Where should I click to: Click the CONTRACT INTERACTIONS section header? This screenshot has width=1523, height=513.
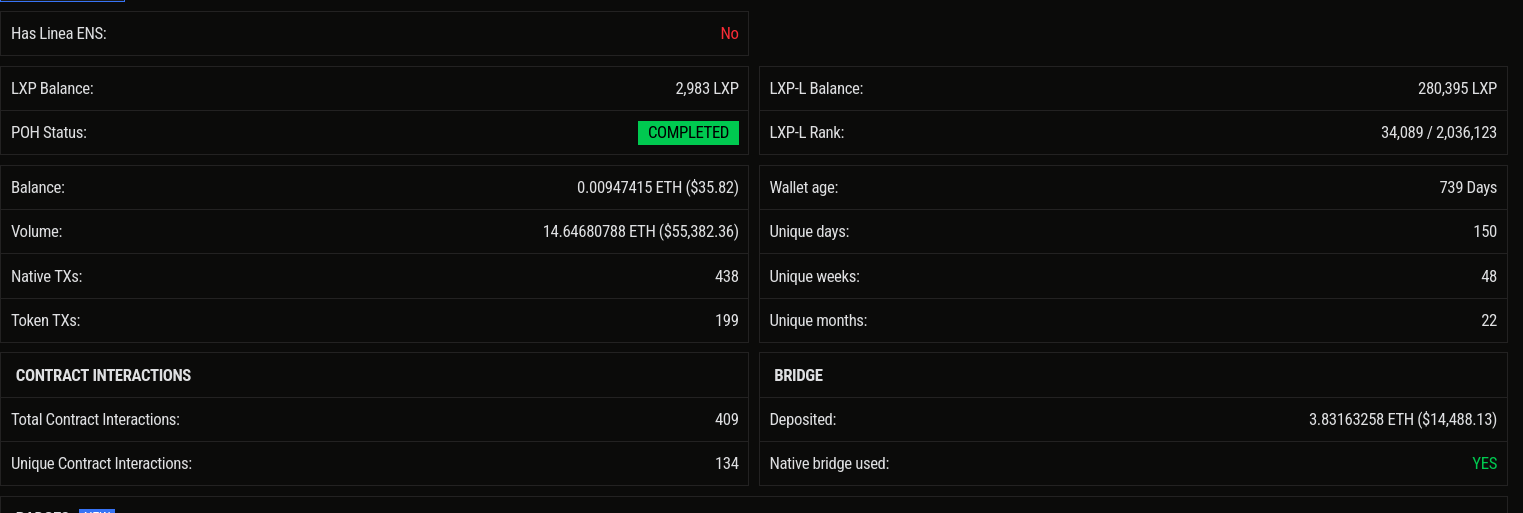[x=103, y=376]
